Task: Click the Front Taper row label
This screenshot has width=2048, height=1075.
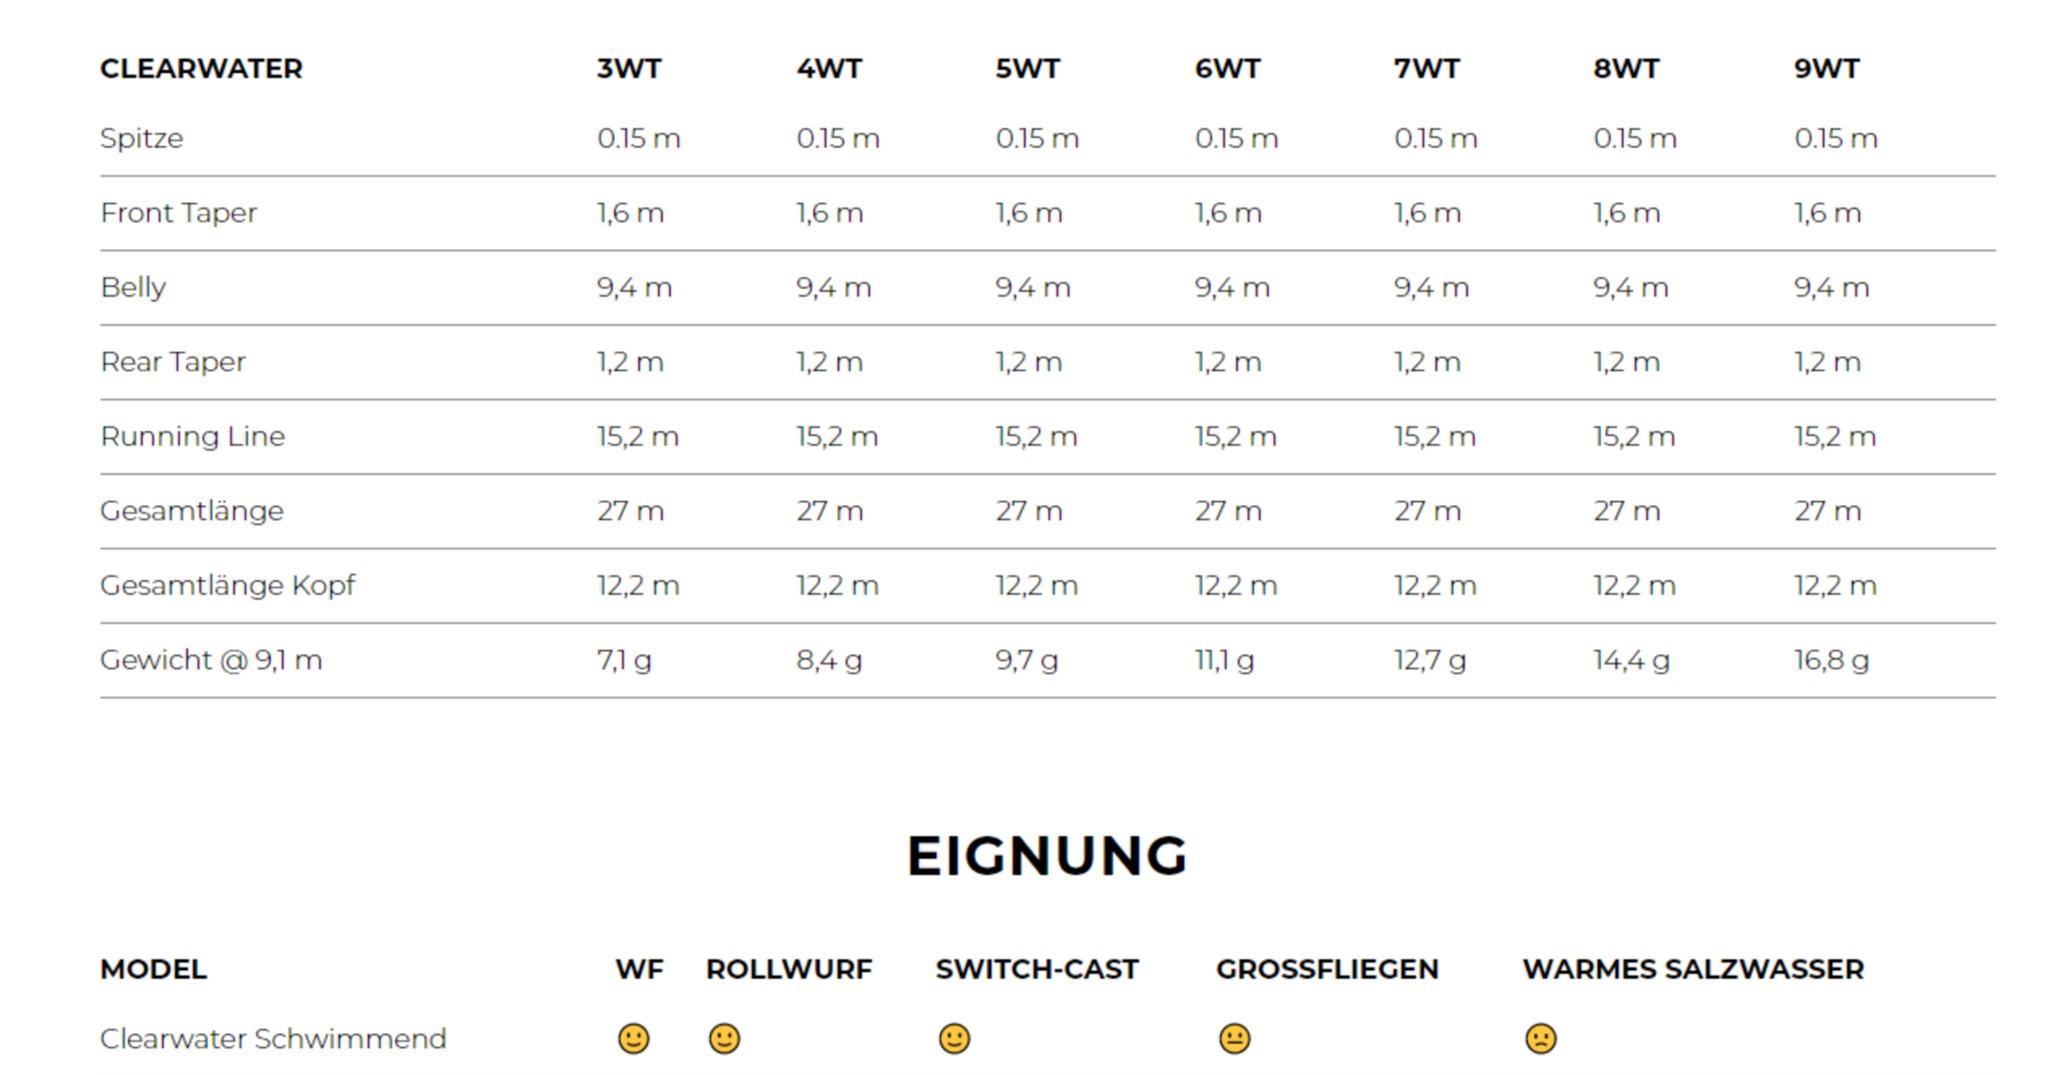Action: (x=178, y=213)
